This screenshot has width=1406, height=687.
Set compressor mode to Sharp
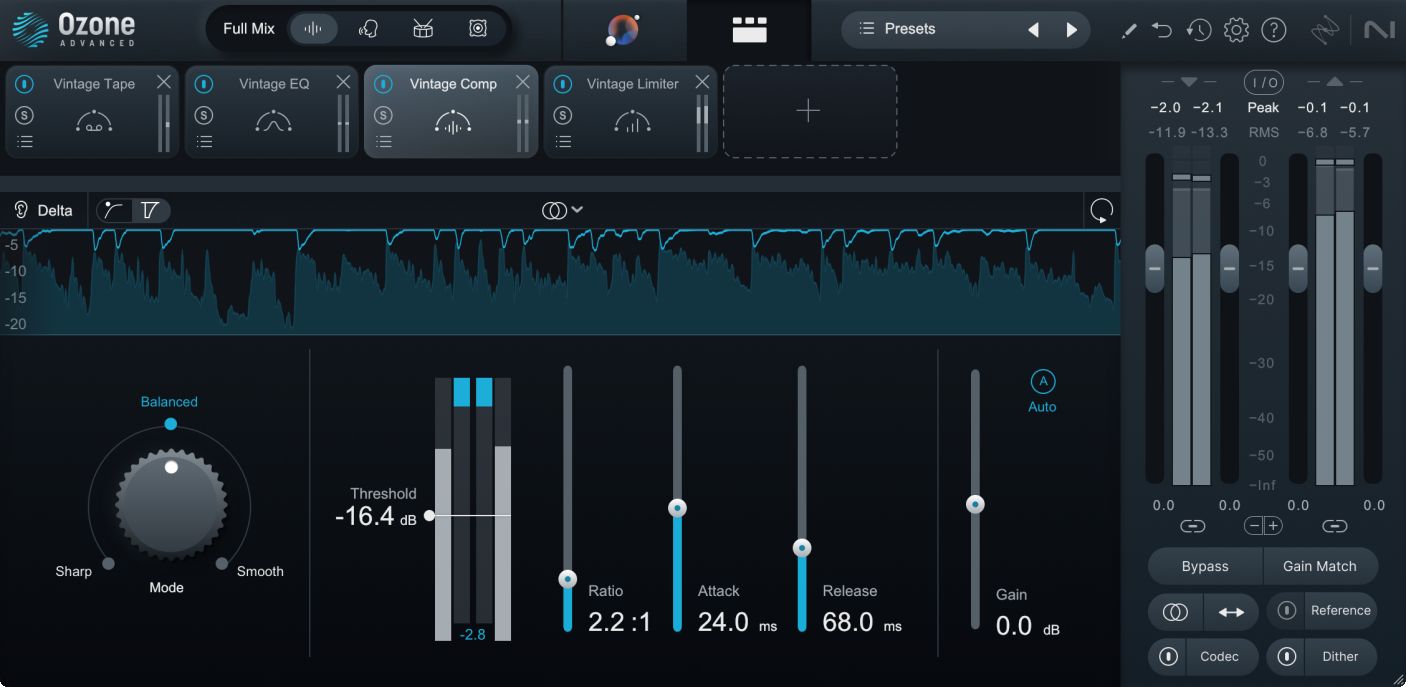[74, 571]
